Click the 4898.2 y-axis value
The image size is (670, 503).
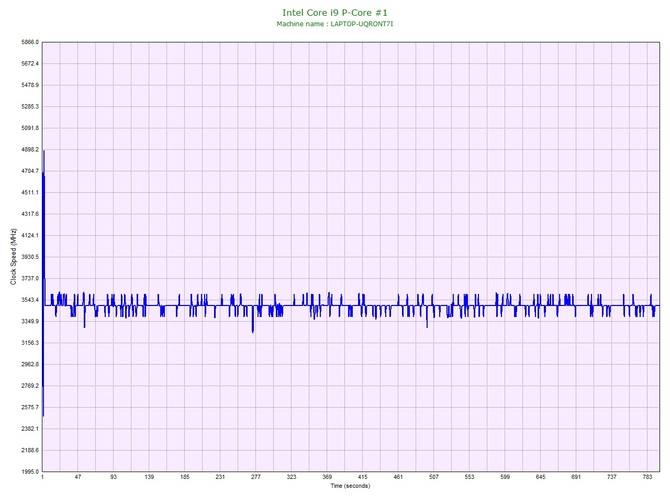tap(30, 150)
